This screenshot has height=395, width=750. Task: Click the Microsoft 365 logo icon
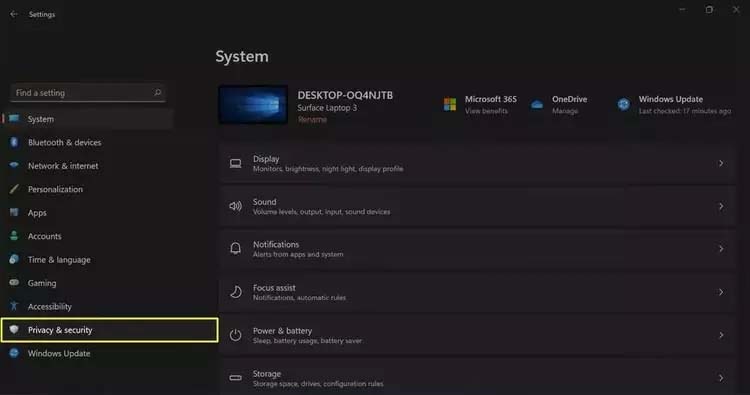450,104
